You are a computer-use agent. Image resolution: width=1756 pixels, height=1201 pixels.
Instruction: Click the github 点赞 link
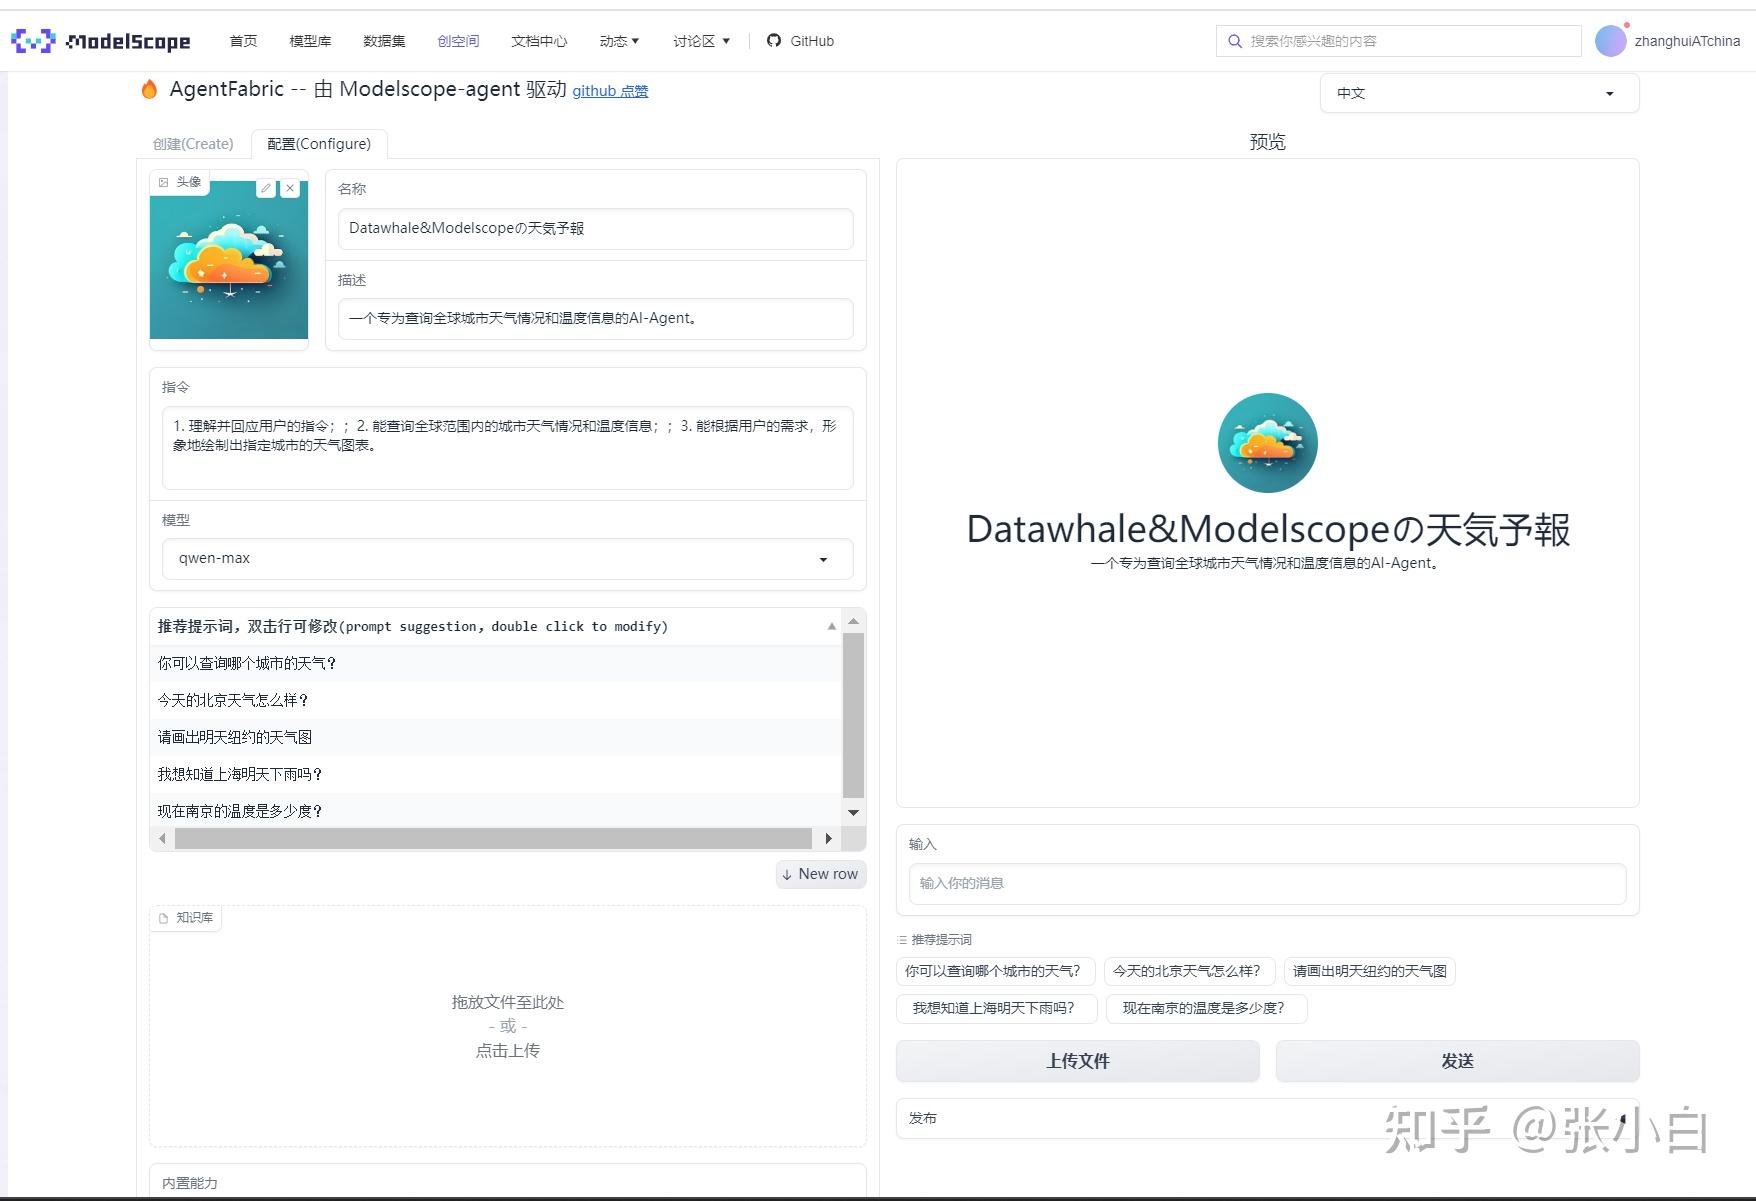[x=610, y=91]
